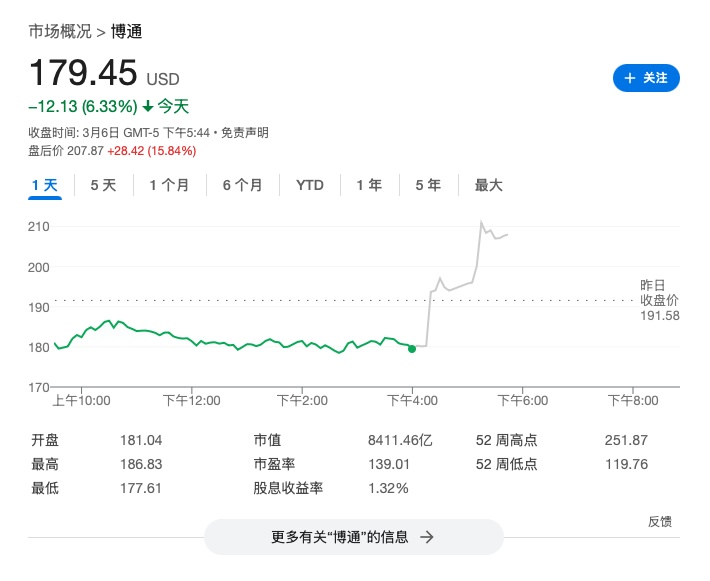
Task: Click the green closing price dot on chart
Action: 412,348
